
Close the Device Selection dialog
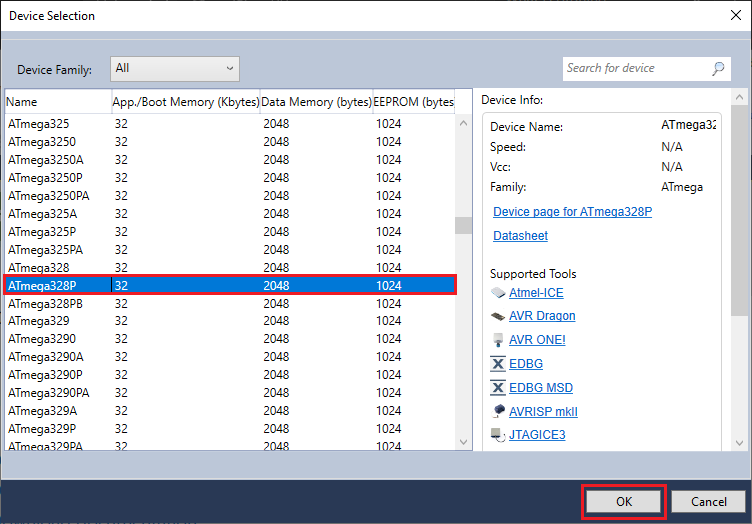point(736,15)
